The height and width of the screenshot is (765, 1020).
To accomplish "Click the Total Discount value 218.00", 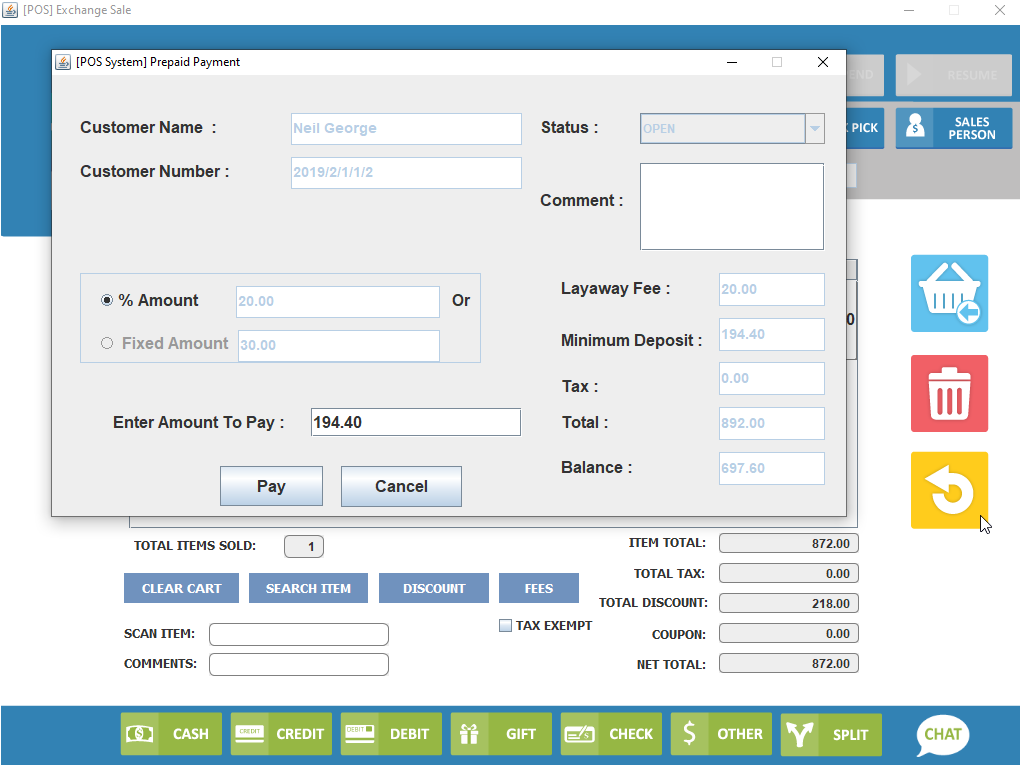I will 788,603.
